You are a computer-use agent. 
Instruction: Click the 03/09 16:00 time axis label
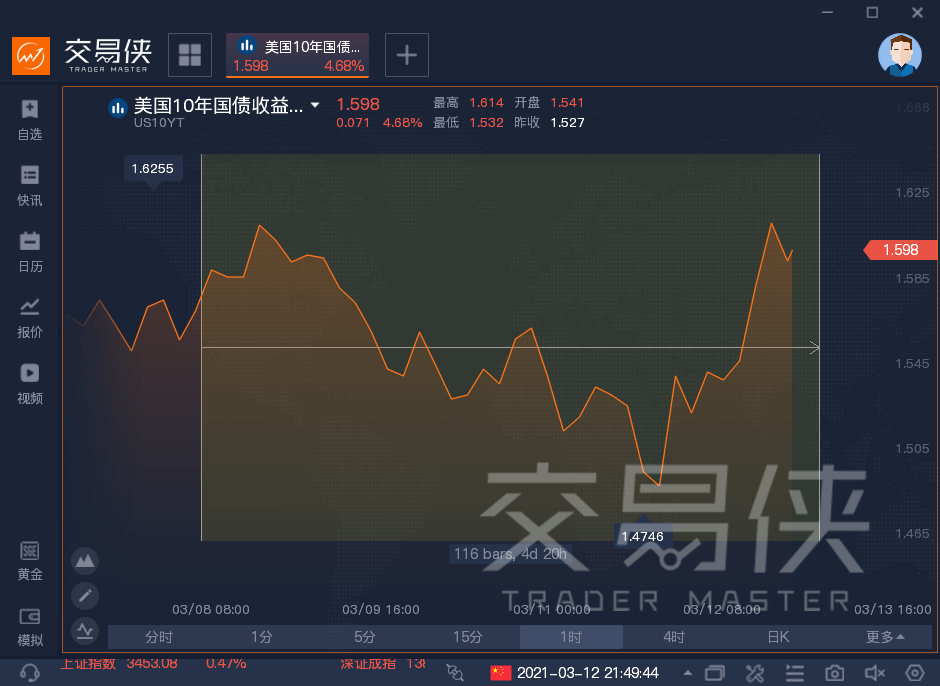coord(381,610)
